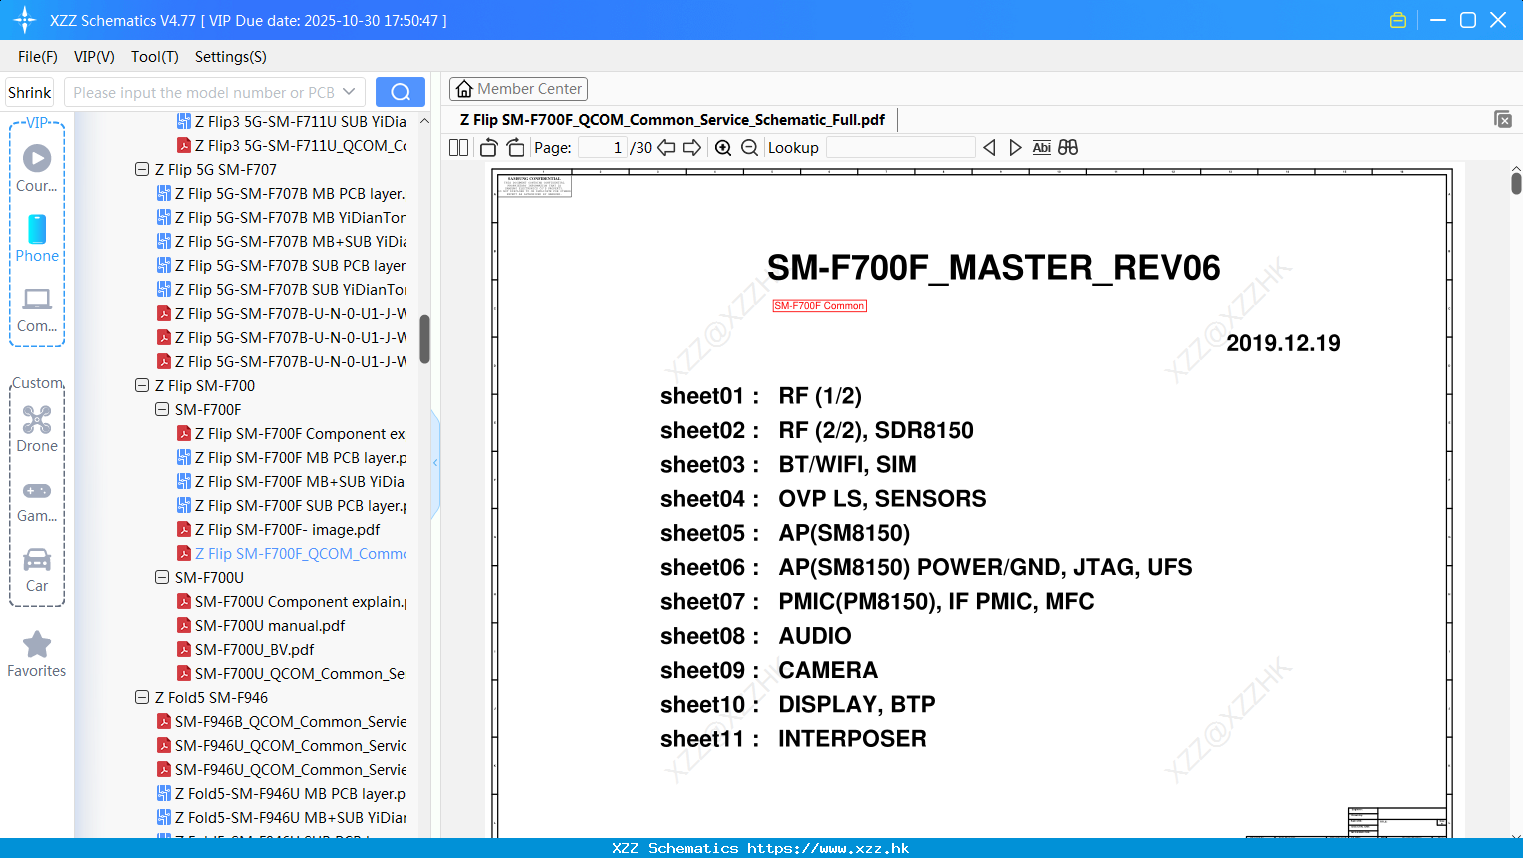Open Z Flip SM-F700F MB PCB layer file
This screenshot has width=1523, height=858.
(291, 458)
